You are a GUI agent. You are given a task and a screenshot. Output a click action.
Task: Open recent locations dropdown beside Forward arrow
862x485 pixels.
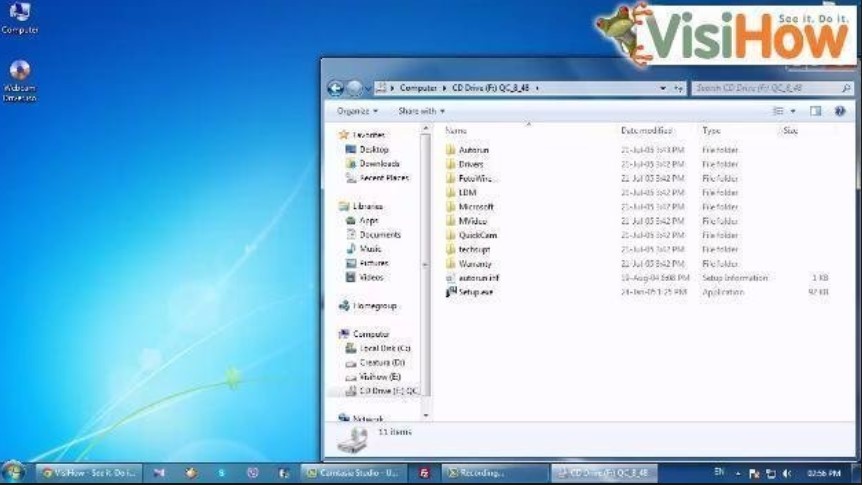[x=368, y=89]
